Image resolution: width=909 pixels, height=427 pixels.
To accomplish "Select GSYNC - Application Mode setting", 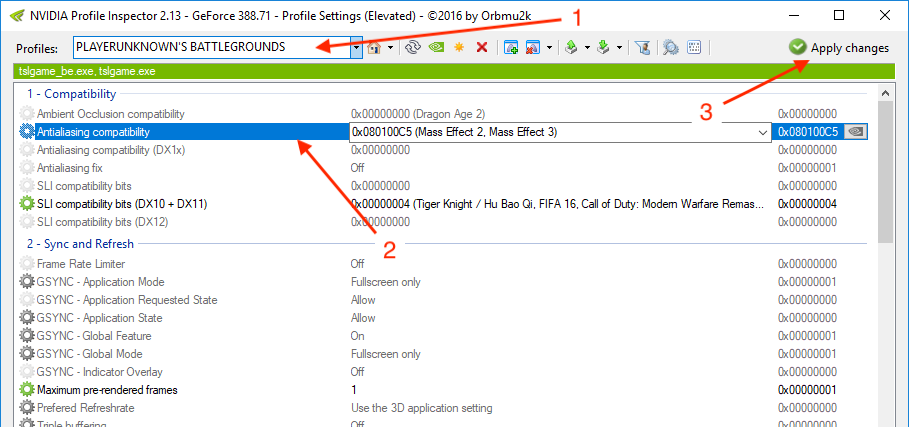I will click(443, 282).
